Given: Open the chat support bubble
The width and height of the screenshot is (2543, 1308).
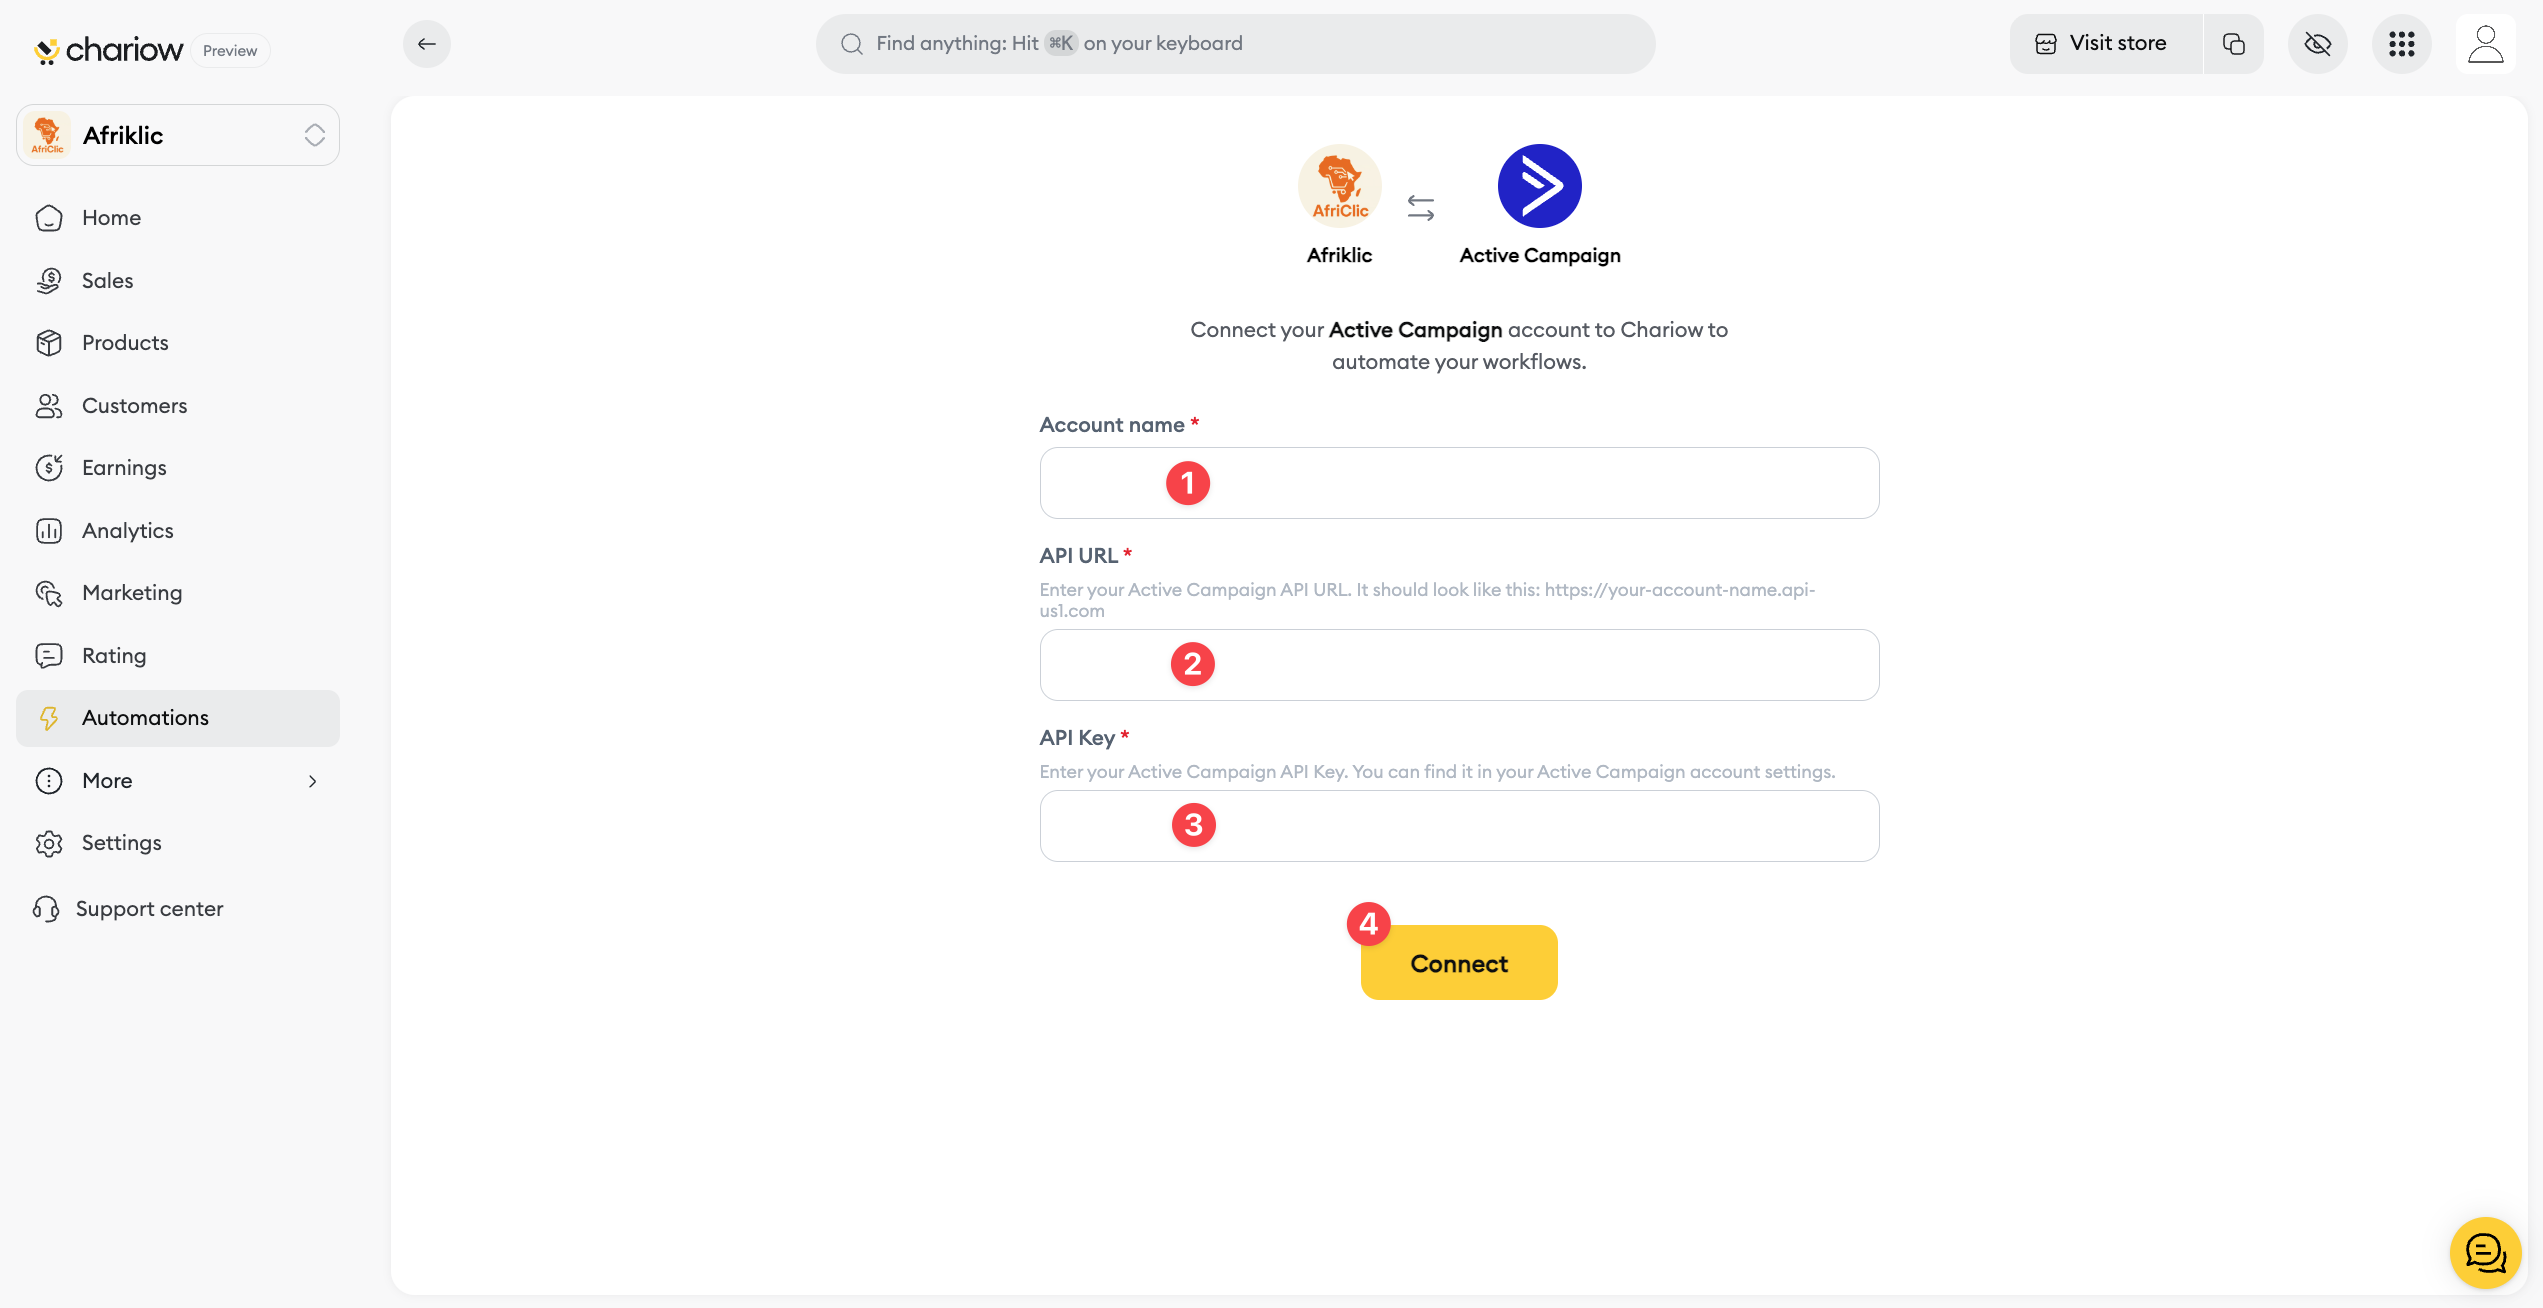Looking at the screenshot, I should (x=2485, y=1252).
